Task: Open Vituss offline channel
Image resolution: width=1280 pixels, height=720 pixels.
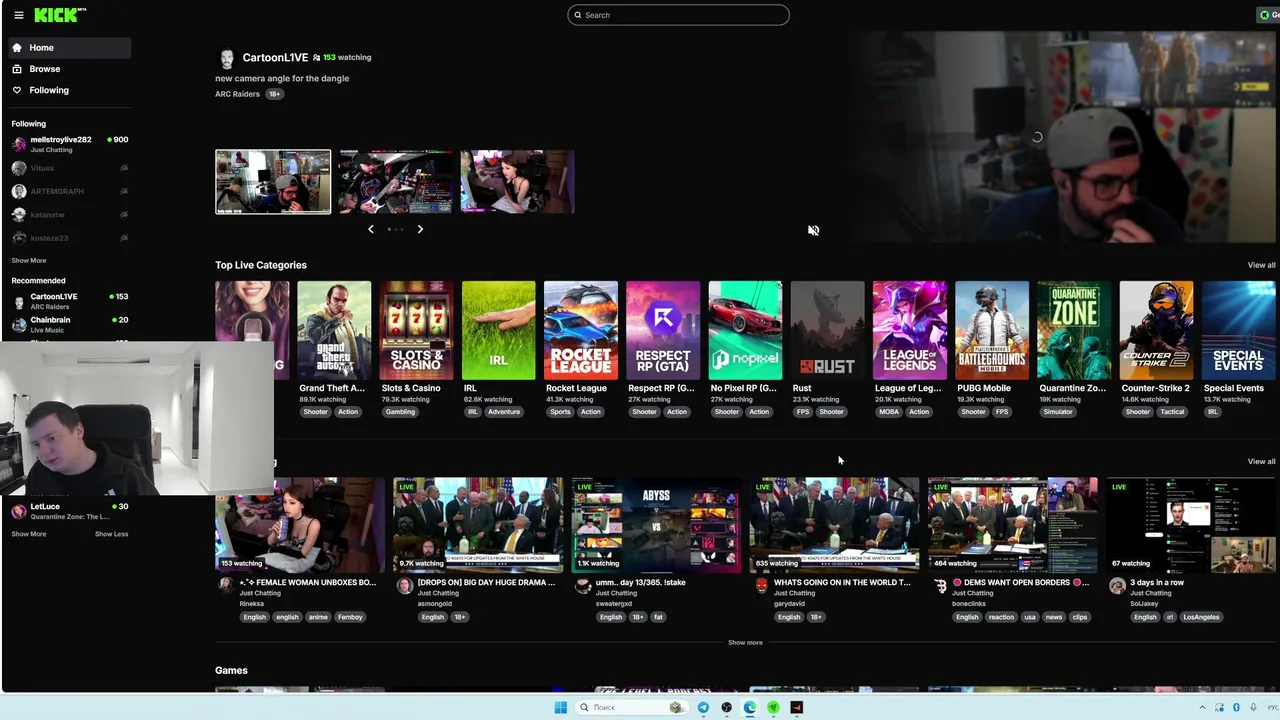Action: click(x=69, y=168)
